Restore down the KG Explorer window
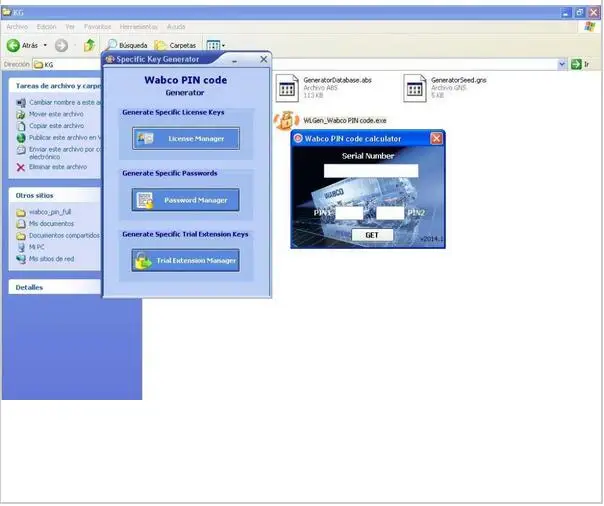This screenshot has width=604, height=506. tap(580, 13)
